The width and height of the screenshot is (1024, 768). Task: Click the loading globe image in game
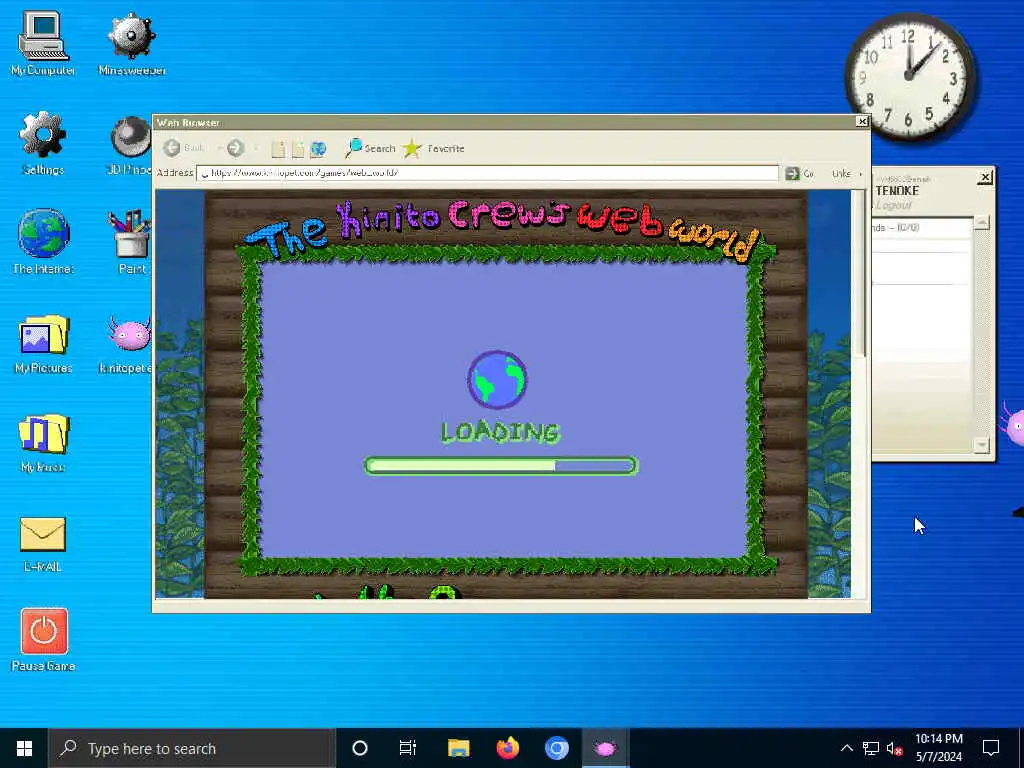[x=497, y=380]
